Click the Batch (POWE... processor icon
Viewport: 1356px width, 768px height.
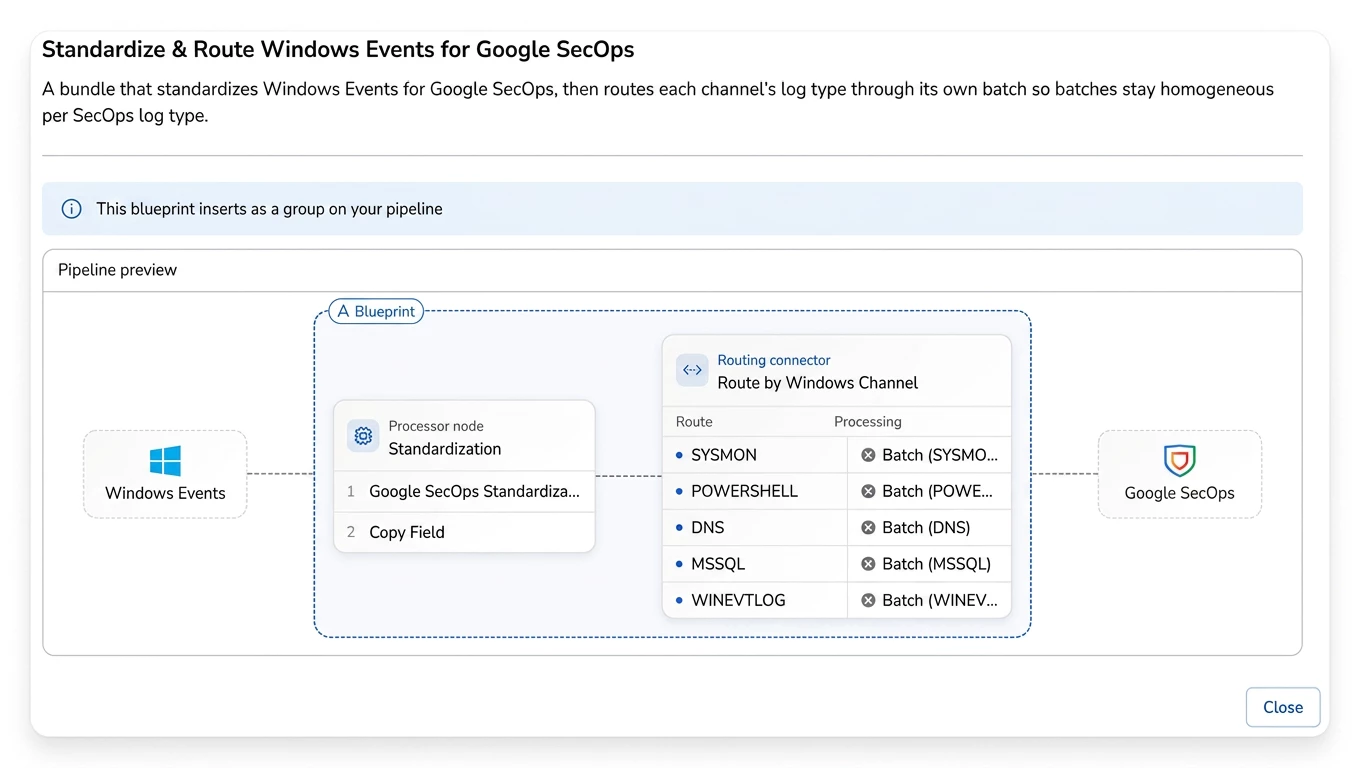tap(868, 491)
